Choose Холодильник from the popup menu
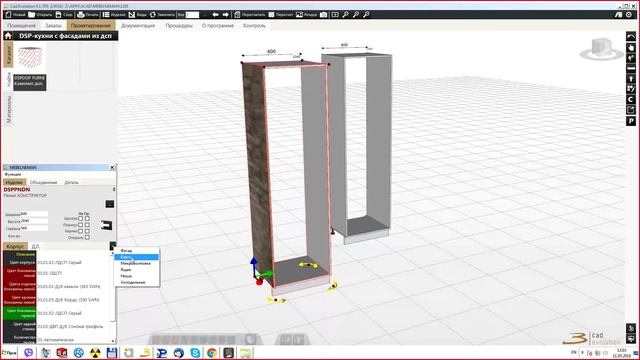 [137, 282]
